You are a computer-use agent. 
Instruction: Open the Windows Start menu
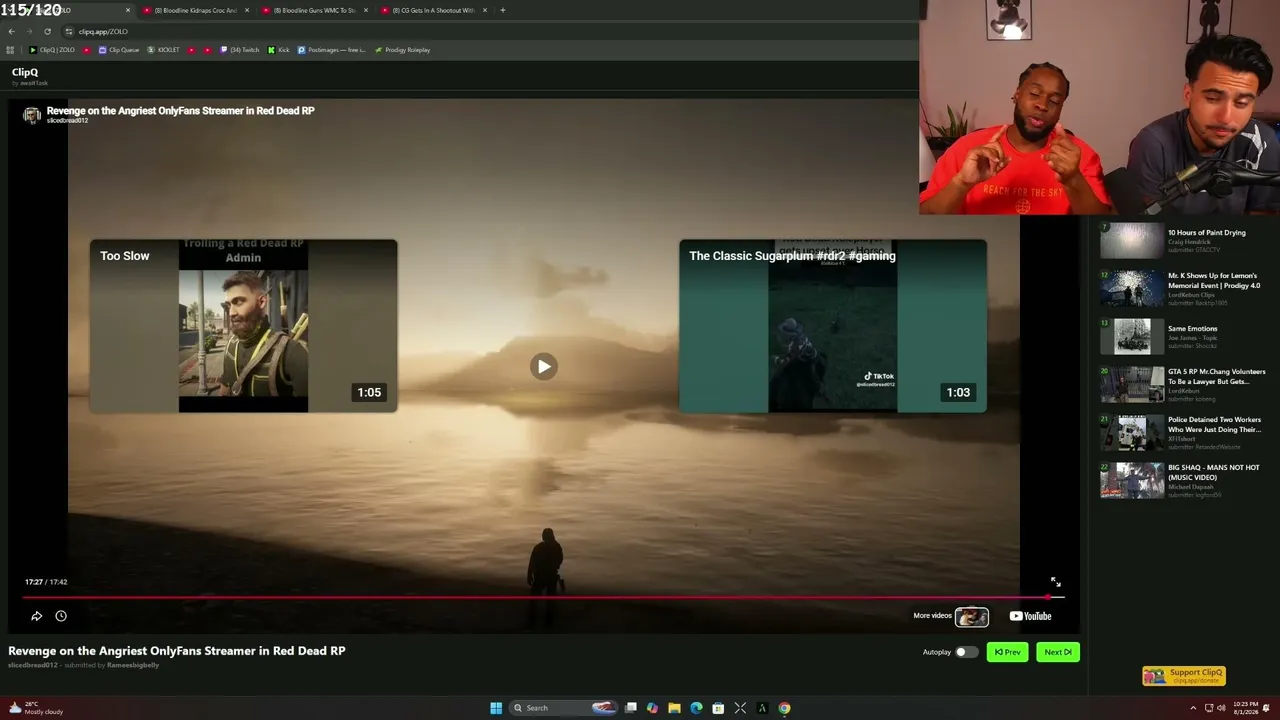(x=496, y=708)
